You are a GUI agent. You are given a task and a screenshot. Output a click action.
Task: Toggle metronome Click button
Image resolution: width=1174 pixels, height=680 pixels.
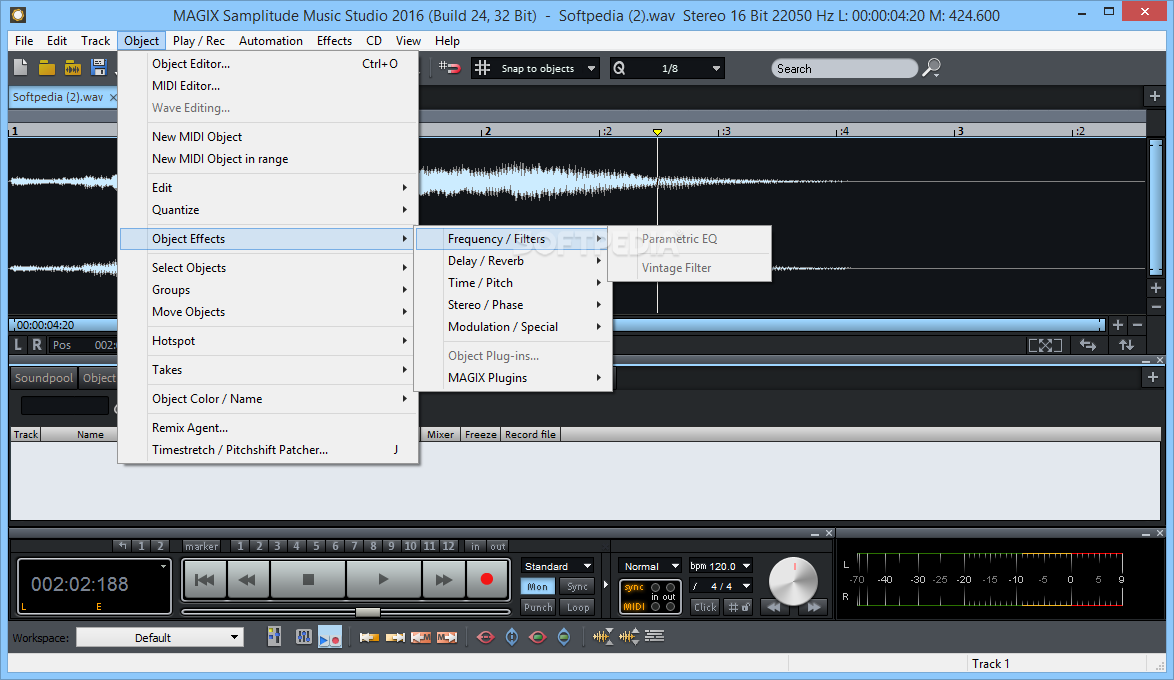(705, 607)
